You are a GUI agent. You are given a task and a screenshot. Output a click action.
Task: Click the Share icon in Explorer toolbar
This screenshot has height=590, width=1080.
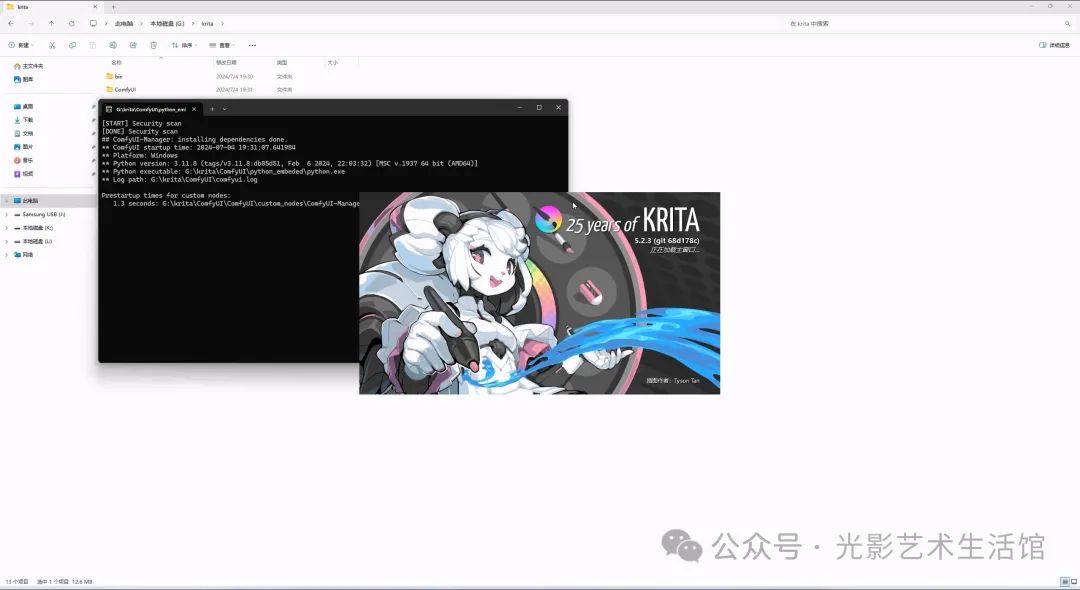coord(133,45)
